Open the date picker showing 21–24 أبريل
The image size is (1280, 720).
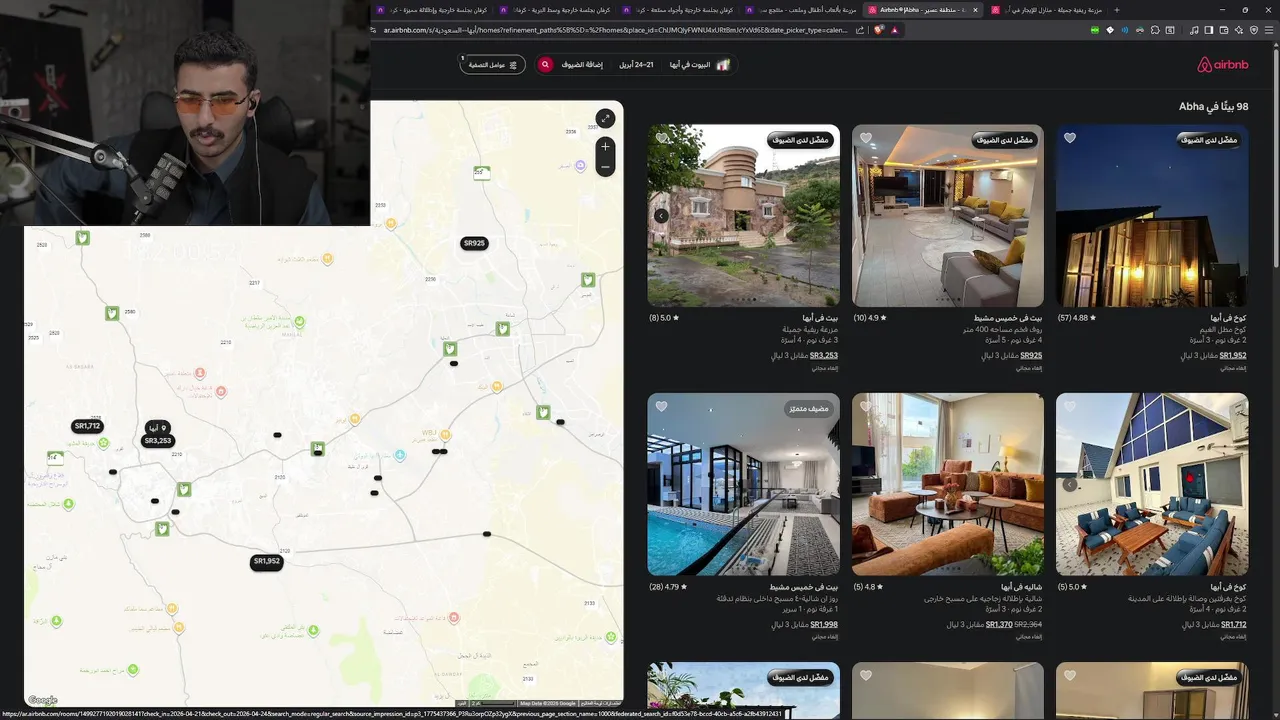point(636,64)
